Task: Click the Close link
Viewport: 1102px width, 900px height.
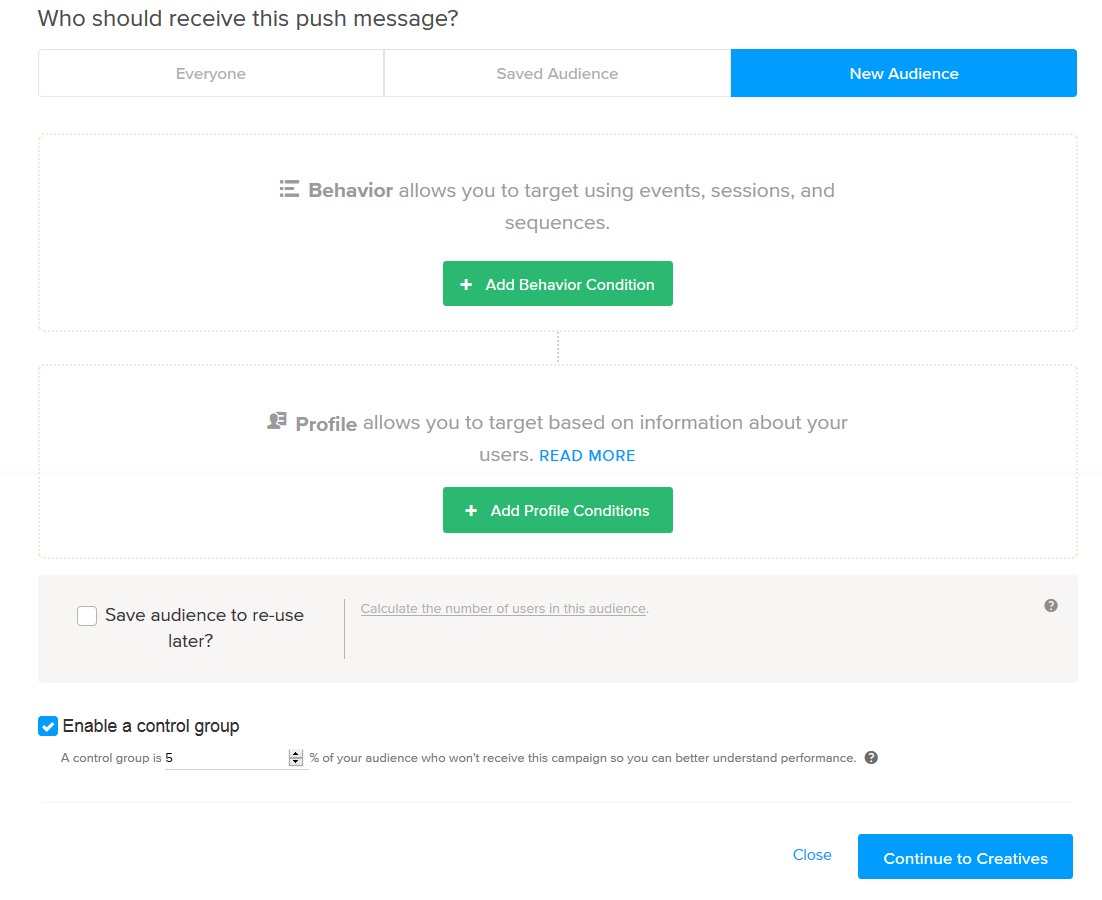Action: pos(812,855)
